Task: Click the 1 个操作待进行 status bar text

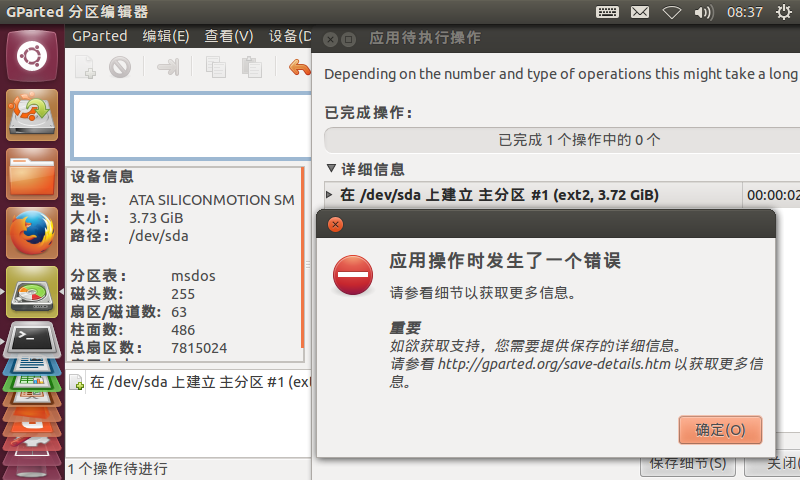Action: [x=118, y=469]
